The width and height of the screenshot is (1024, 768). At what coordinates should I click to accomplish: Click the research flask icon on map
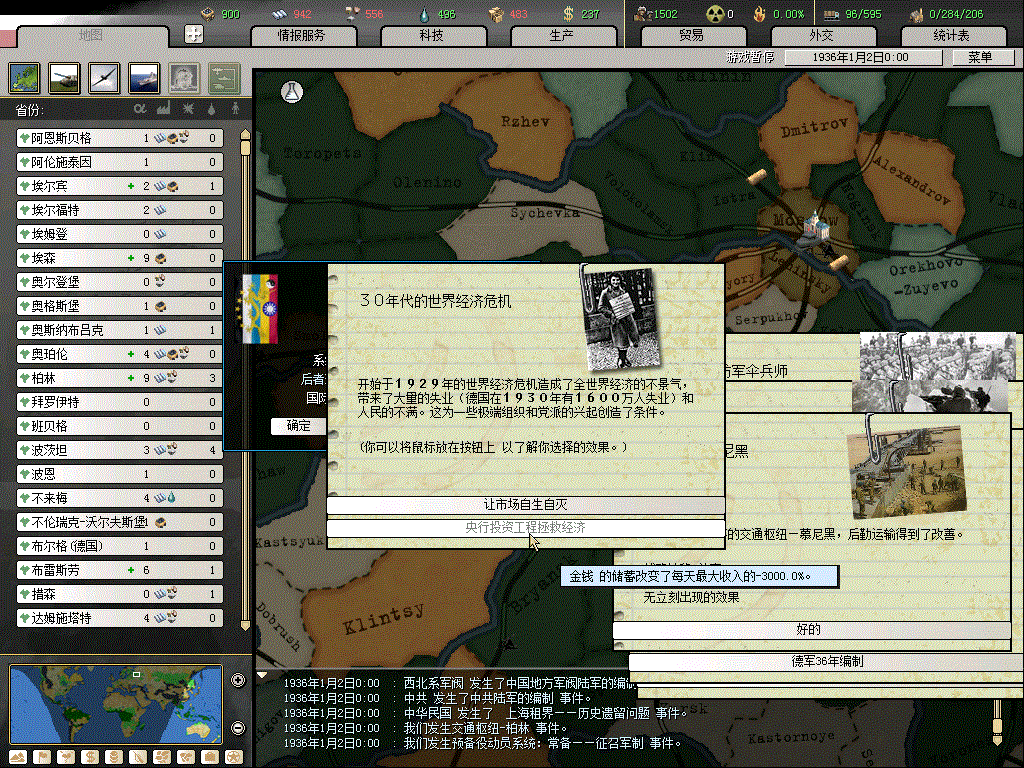[x=293, y=91]
